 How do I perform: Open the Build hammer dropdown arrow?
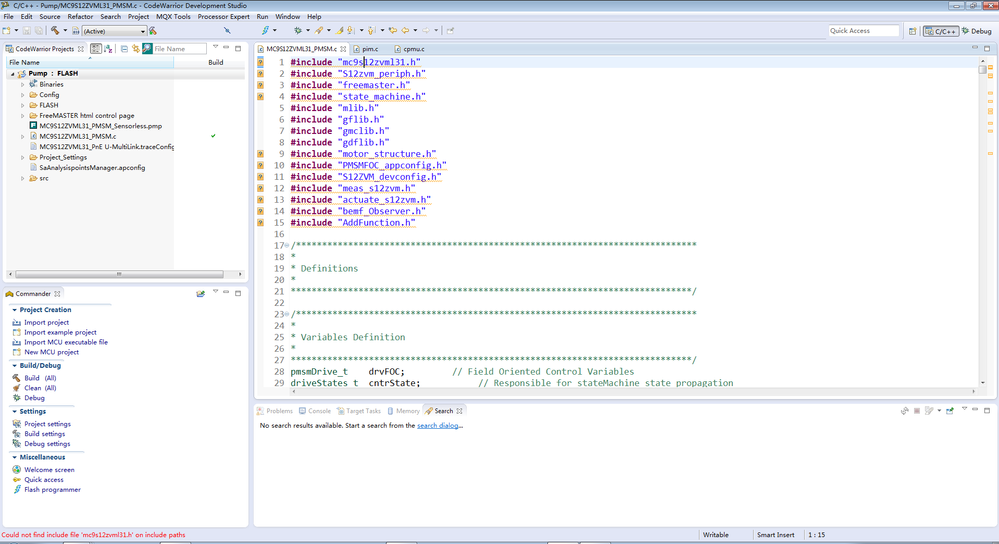65,31
